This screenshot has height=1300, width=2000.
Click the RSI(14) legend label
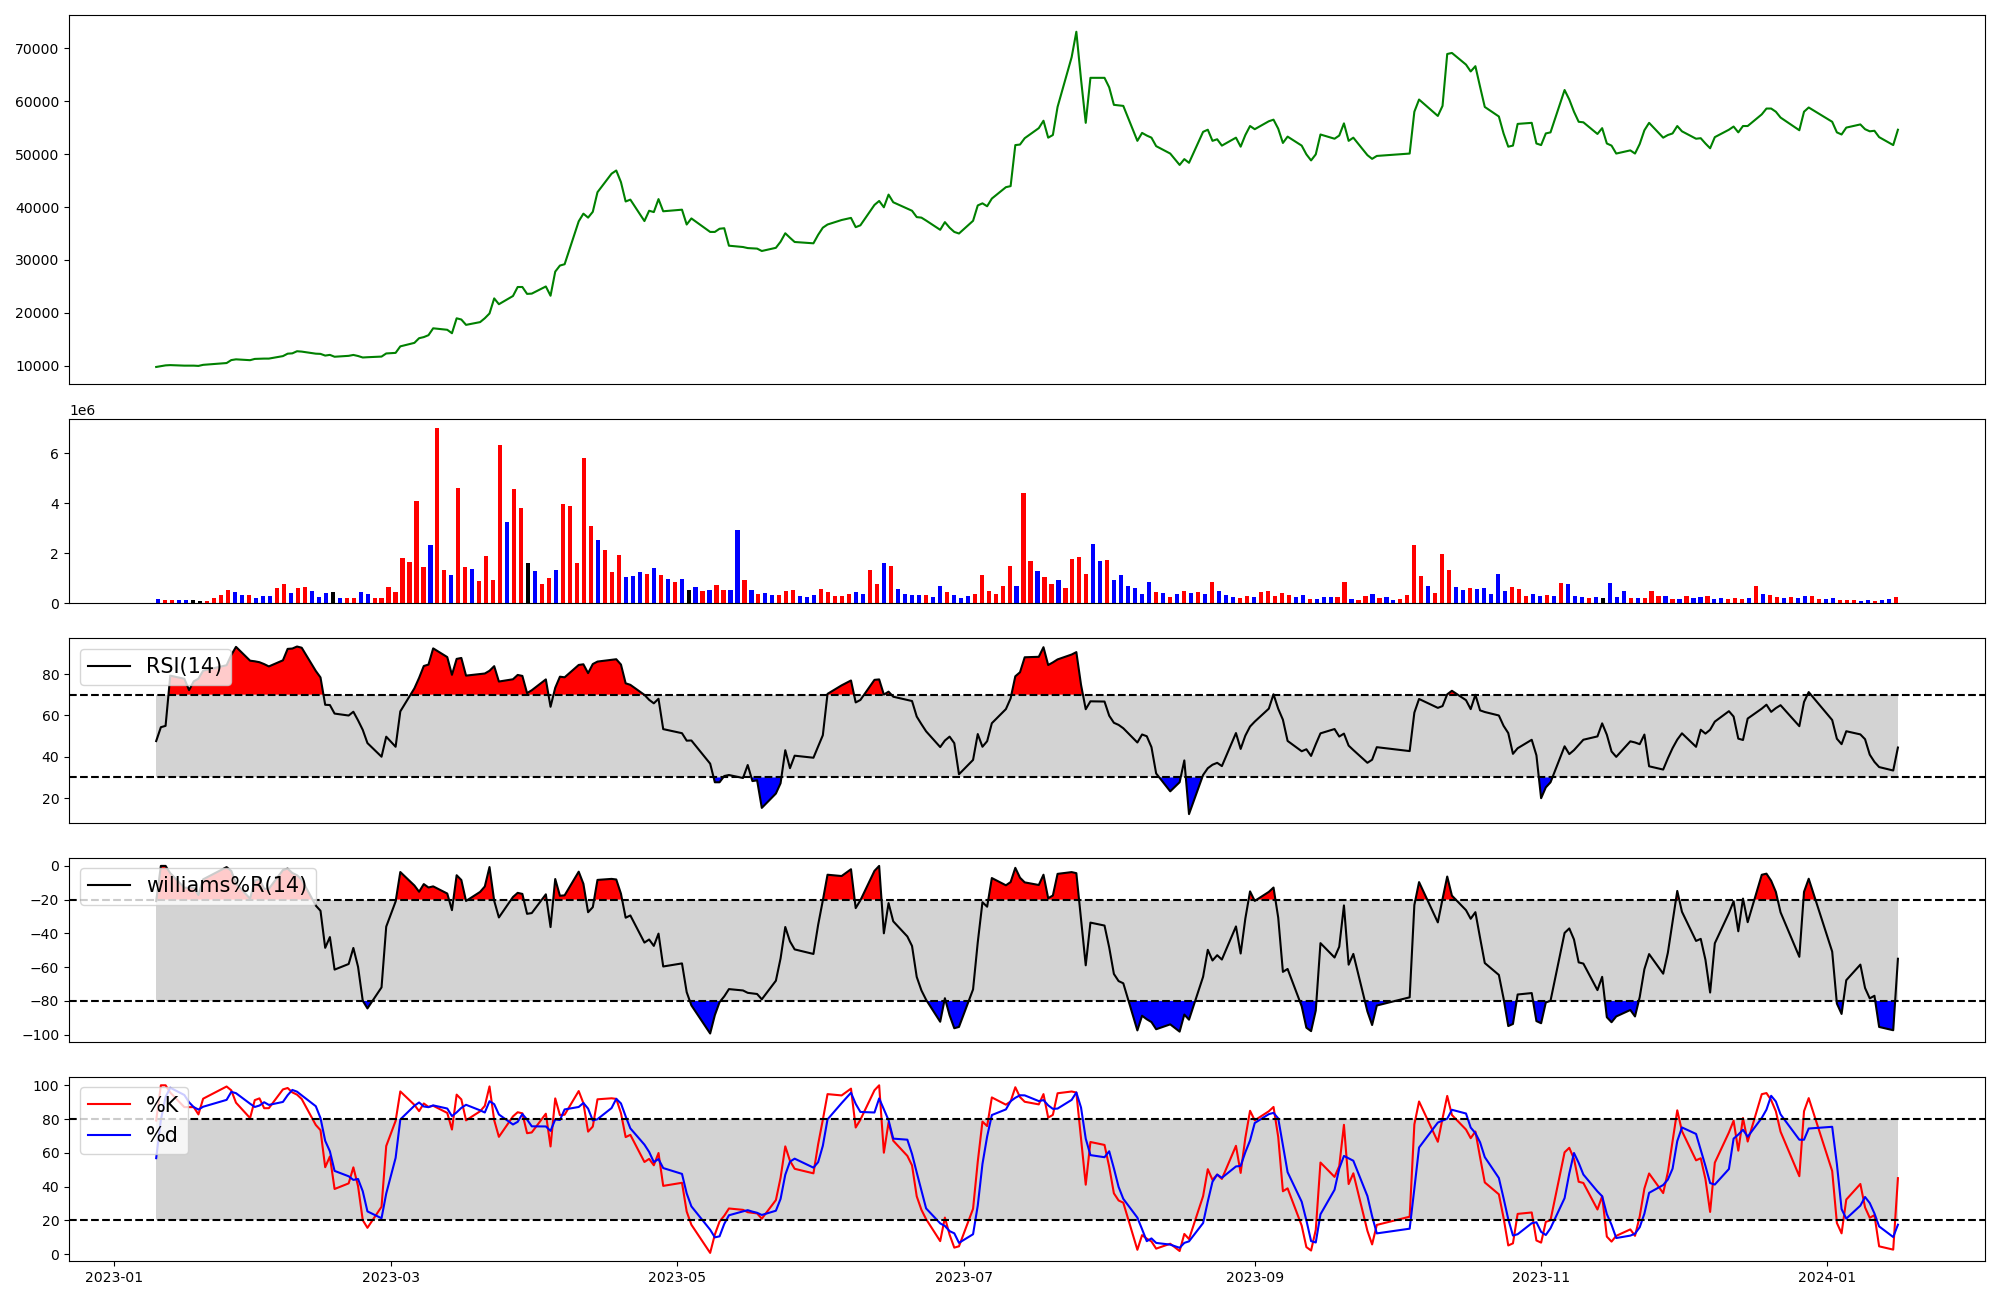(x=184, y=666)
